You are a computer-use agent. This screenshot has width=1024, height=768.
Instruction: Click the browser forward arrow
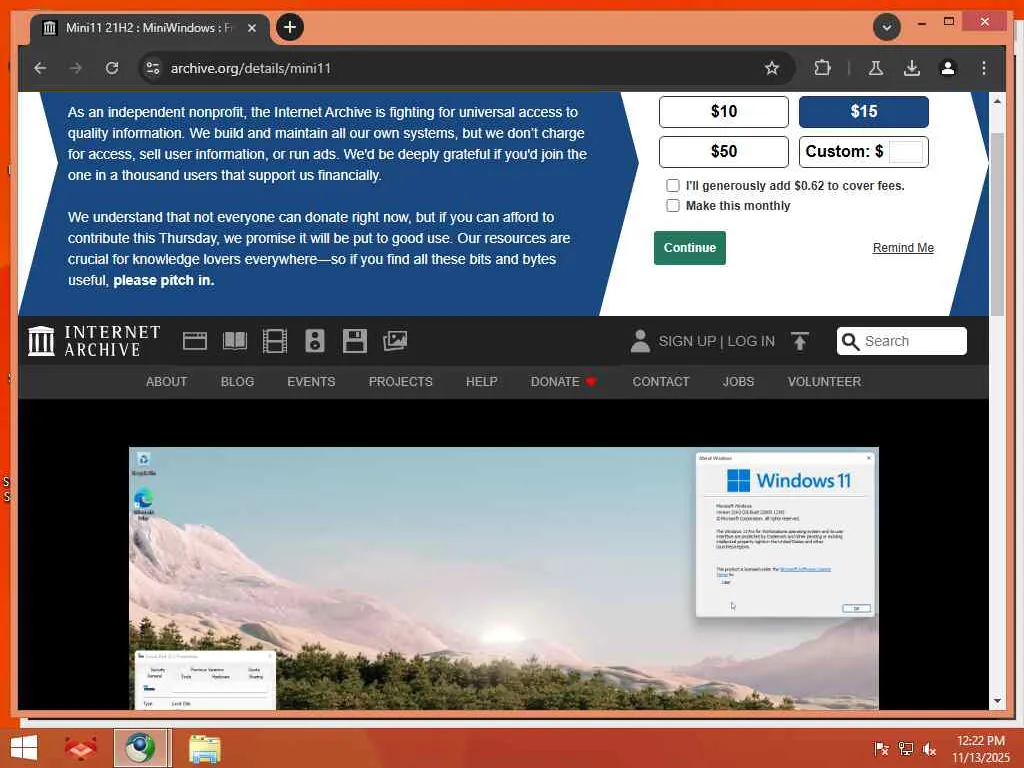pos(76,68)
